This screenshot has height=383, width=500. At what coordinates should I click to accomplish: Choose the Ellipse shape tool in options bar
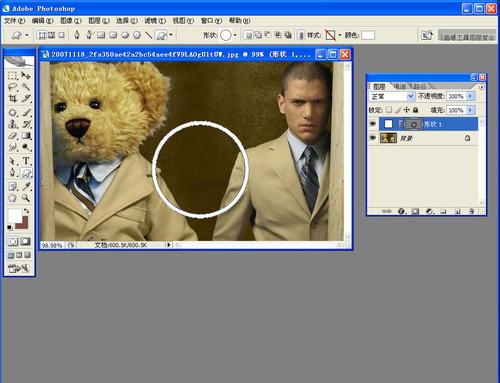tap(125, 35)
